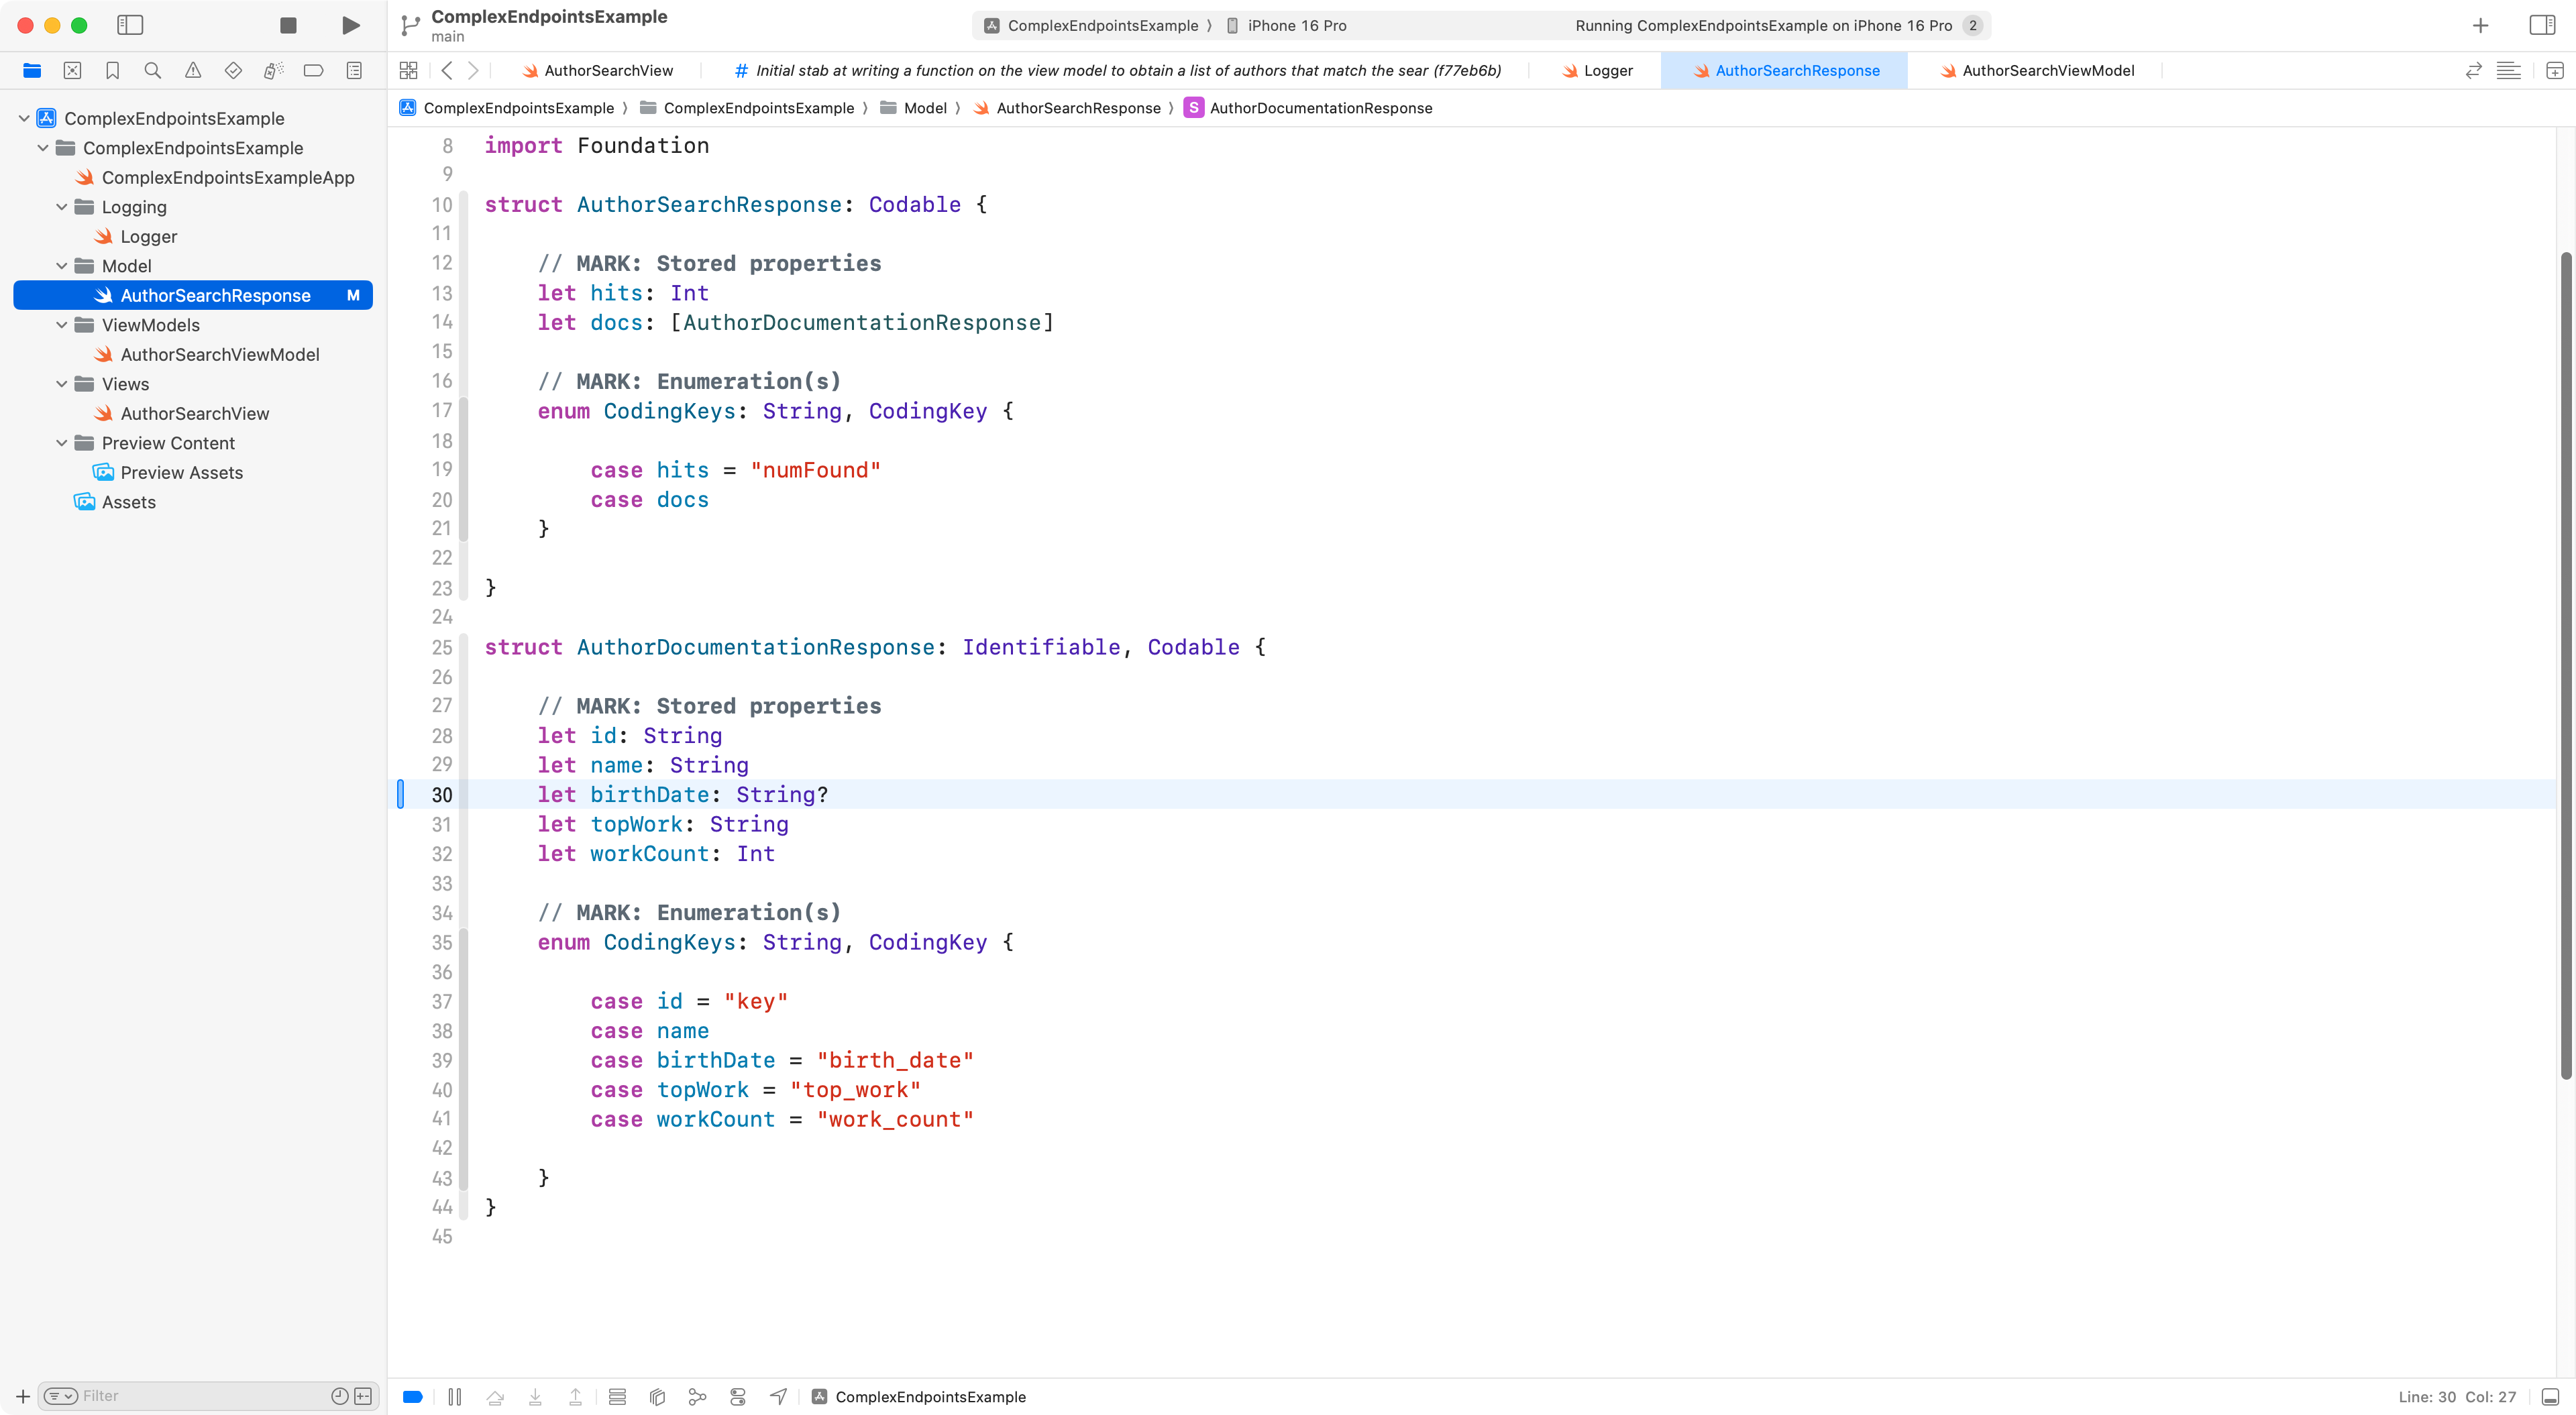Stop the running app
The width and height of the screenshot is (2576, 1415).
point(288,25)
